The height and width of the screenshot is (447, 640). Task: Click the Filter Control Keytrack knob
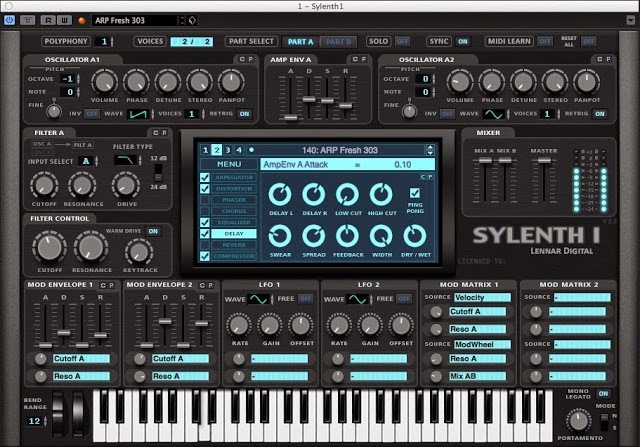(x=139, y=252)
